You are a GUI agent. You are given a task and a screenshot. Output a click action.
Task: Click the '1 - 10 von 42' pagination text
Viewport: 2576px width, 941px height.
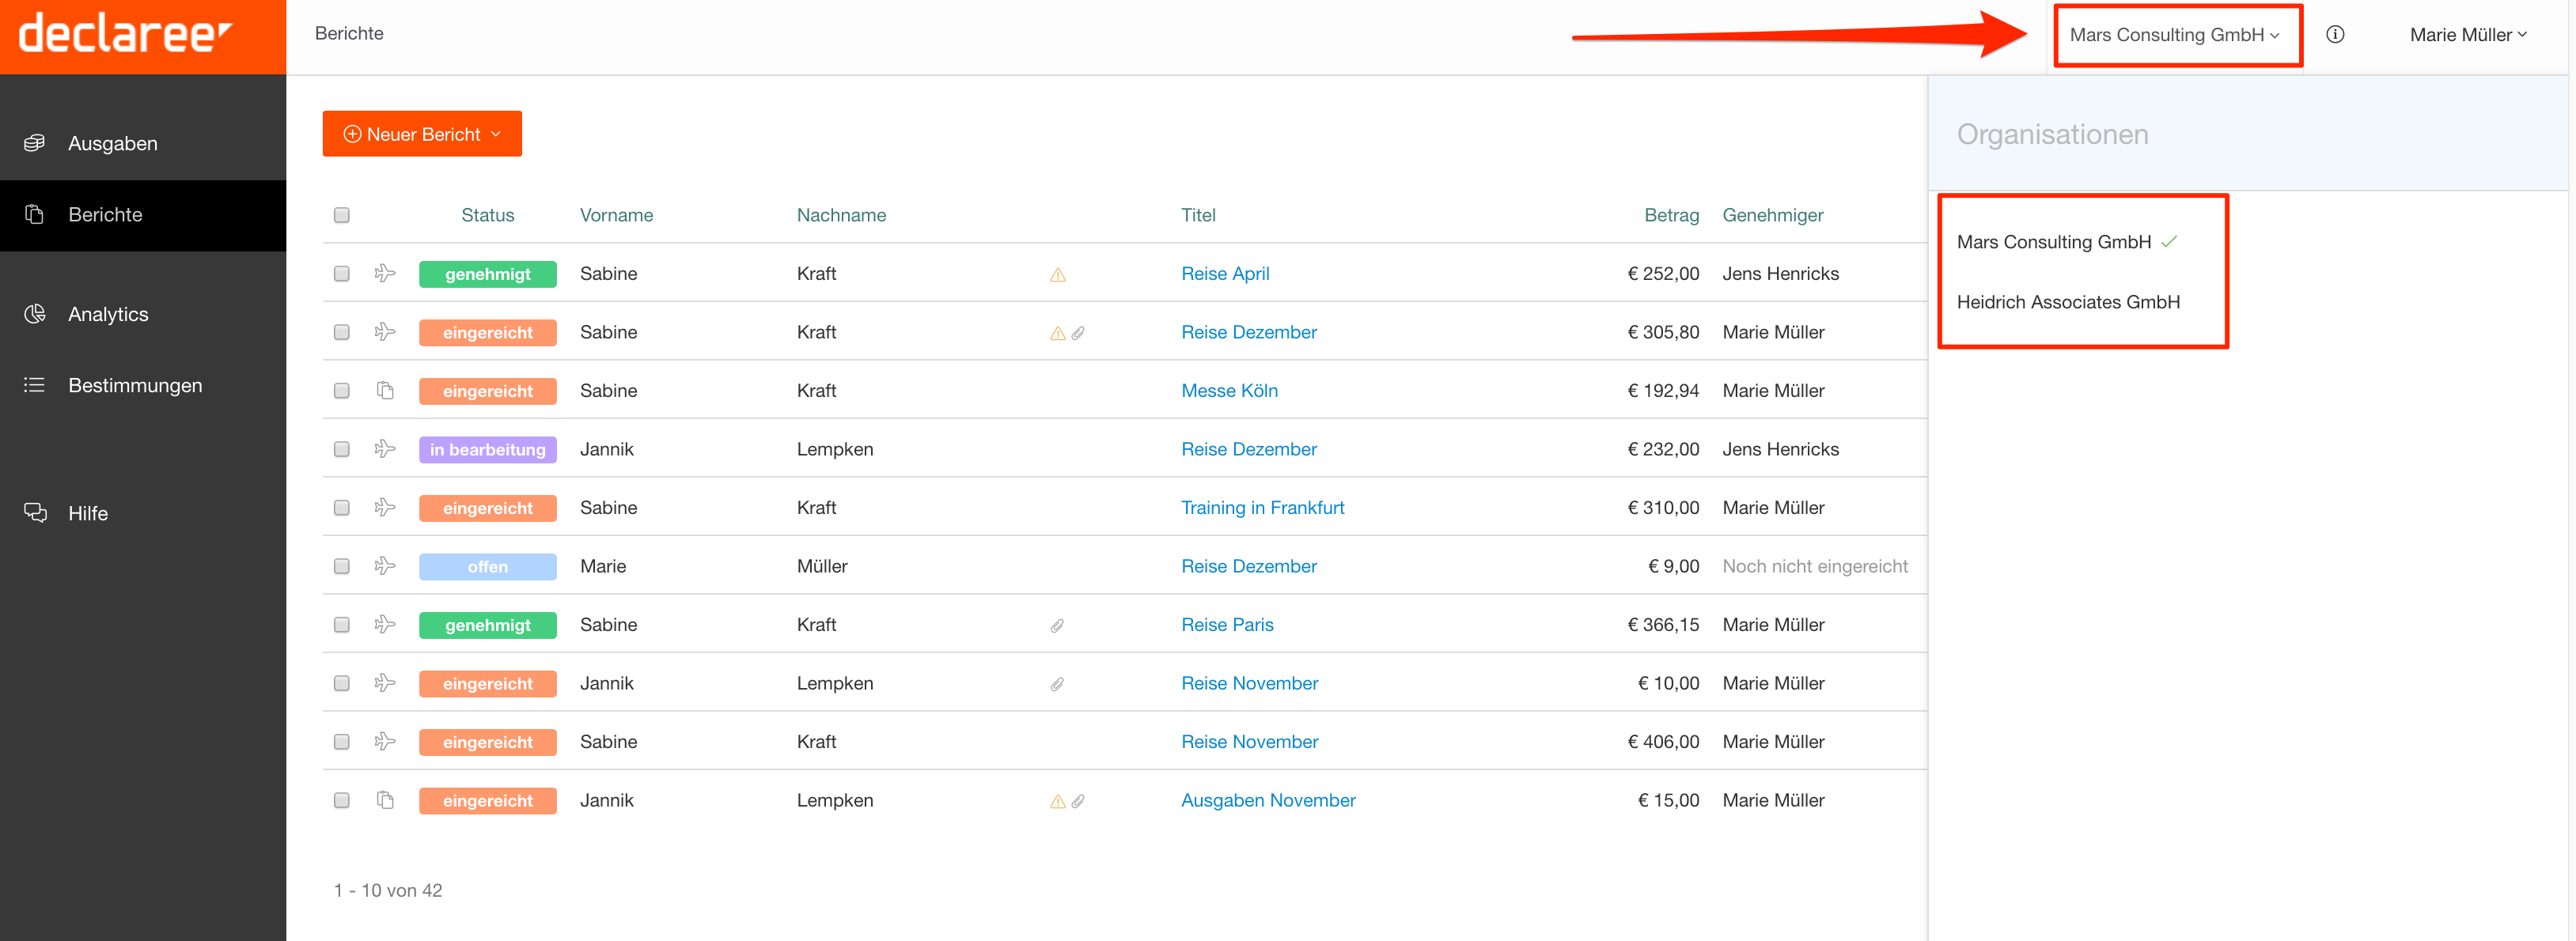pyautogui.click(x=388, y=890)
